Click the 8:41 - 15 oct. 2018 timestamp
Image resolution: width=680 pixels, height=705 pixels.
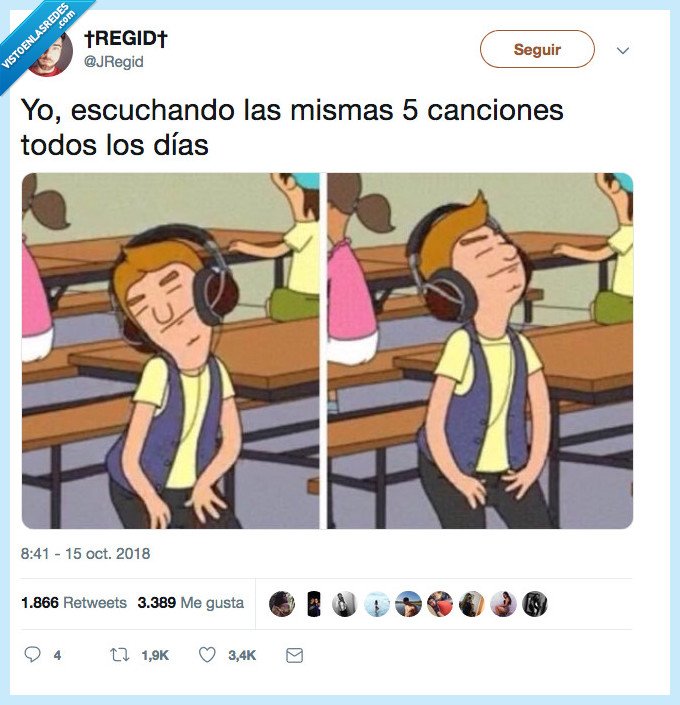pos(85,553)
